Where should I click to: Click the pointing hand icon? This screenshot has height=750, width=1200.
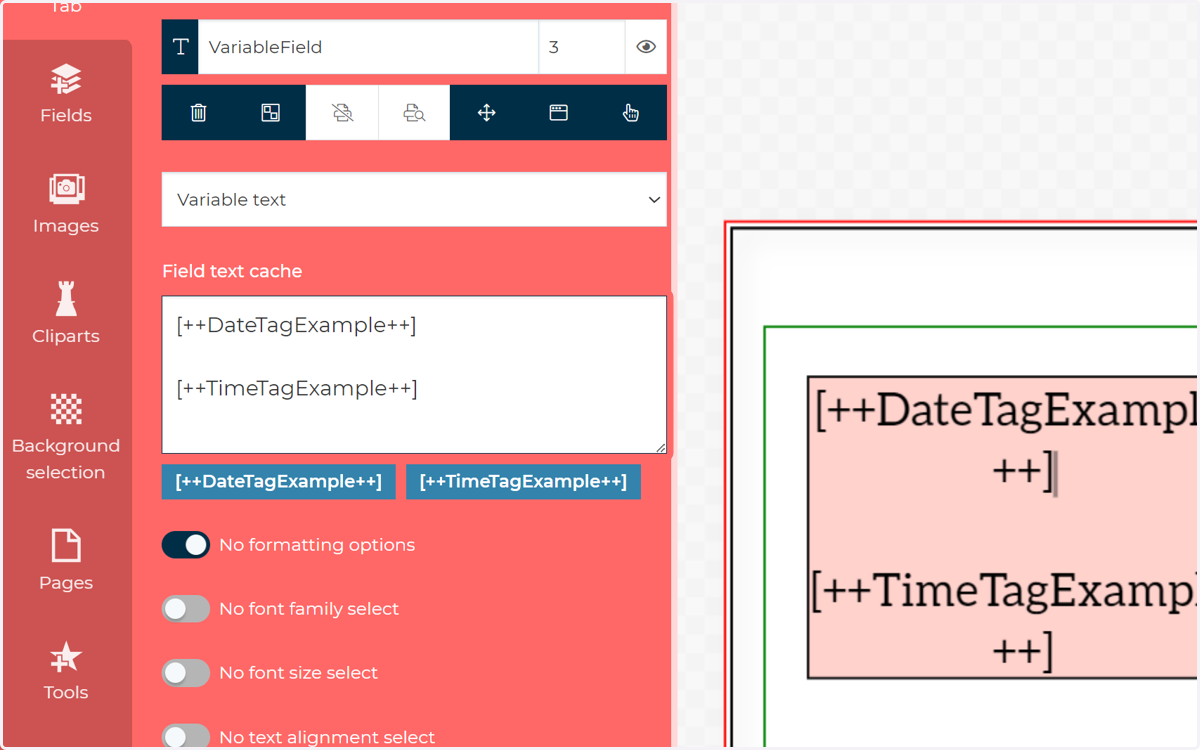pos(630,113)
